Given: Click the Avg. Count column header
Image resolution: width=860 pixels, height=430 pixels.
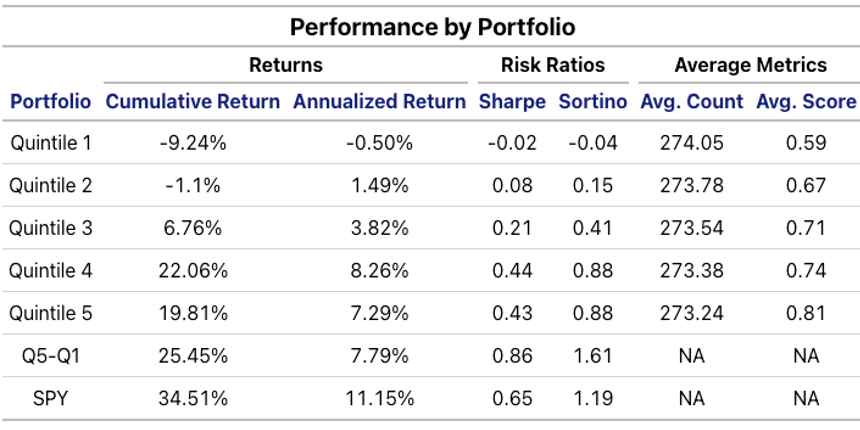Looking at the screenshot, I should (691, 102).
